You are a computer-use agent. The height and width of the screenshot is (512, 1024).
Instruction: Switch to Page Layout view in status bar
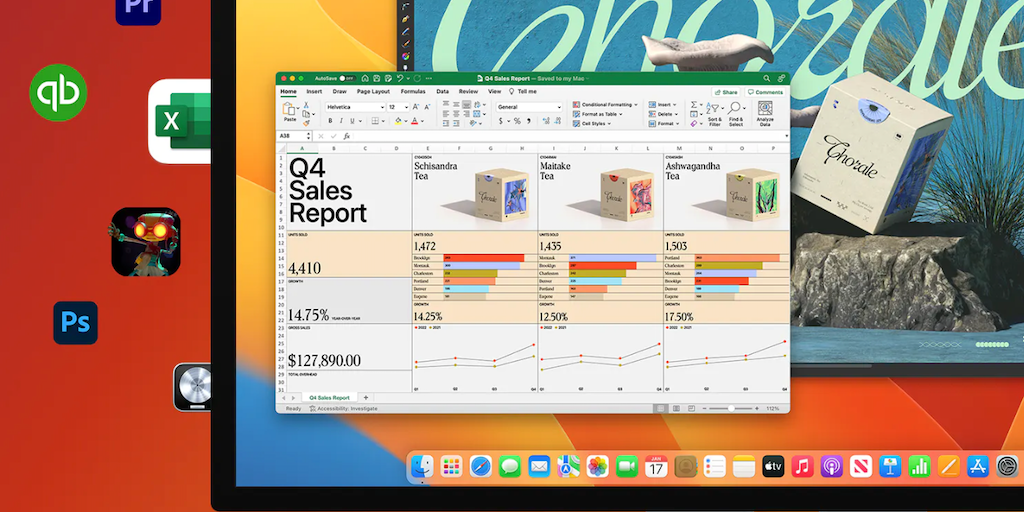tap(675, 408)
